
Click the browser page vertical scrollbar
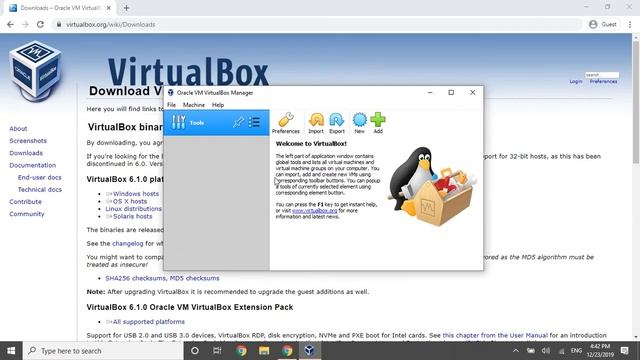pyautogui.click(x=636, y=102)
